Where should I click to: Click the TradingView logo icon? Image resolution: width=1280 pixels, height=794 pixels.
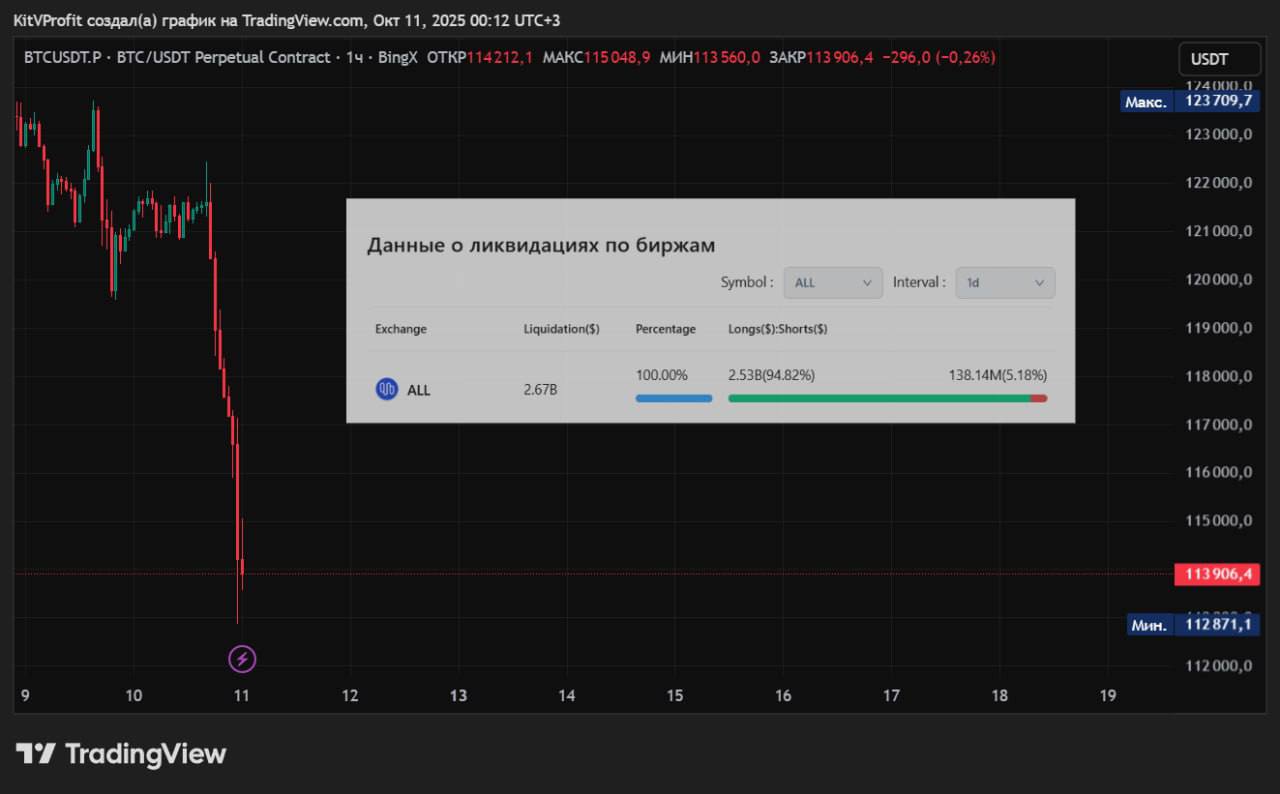[x=36, y=754]
